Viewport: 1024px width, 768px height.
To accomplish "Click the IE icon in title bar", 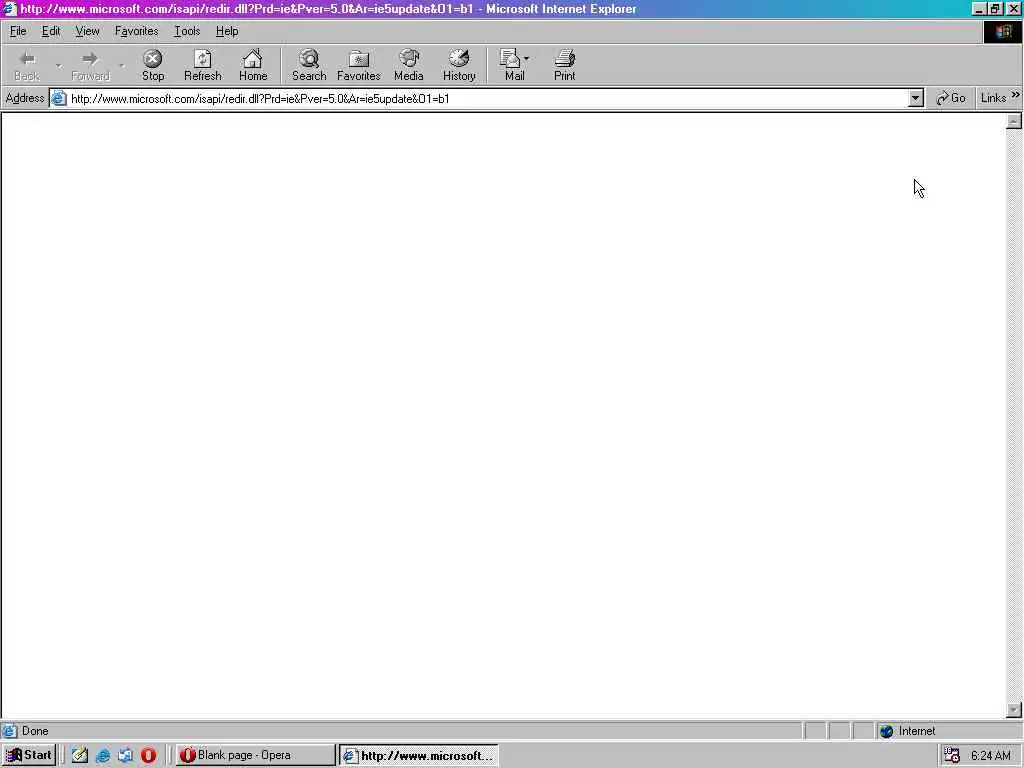I will coord(9,8).
